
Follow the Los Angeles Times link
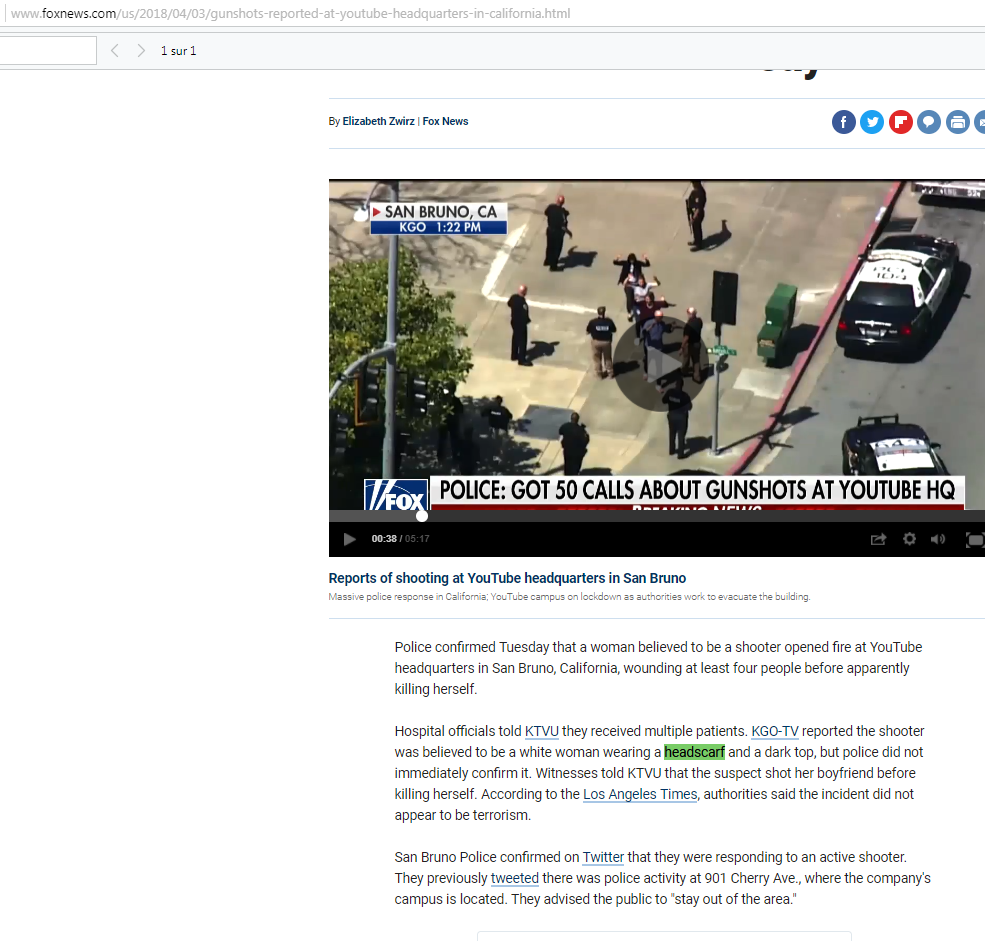pos(639,794)
